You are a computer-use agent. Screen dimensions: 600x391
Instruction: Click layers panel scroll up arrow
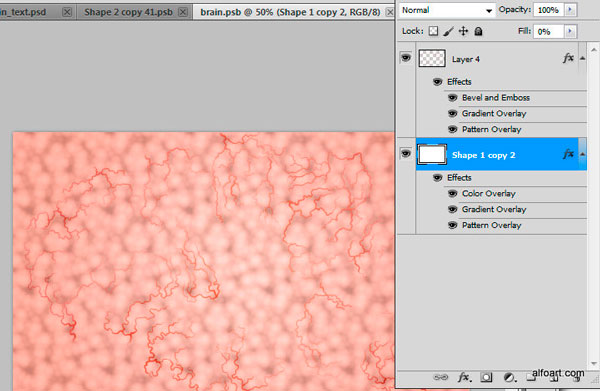[593, 50]
